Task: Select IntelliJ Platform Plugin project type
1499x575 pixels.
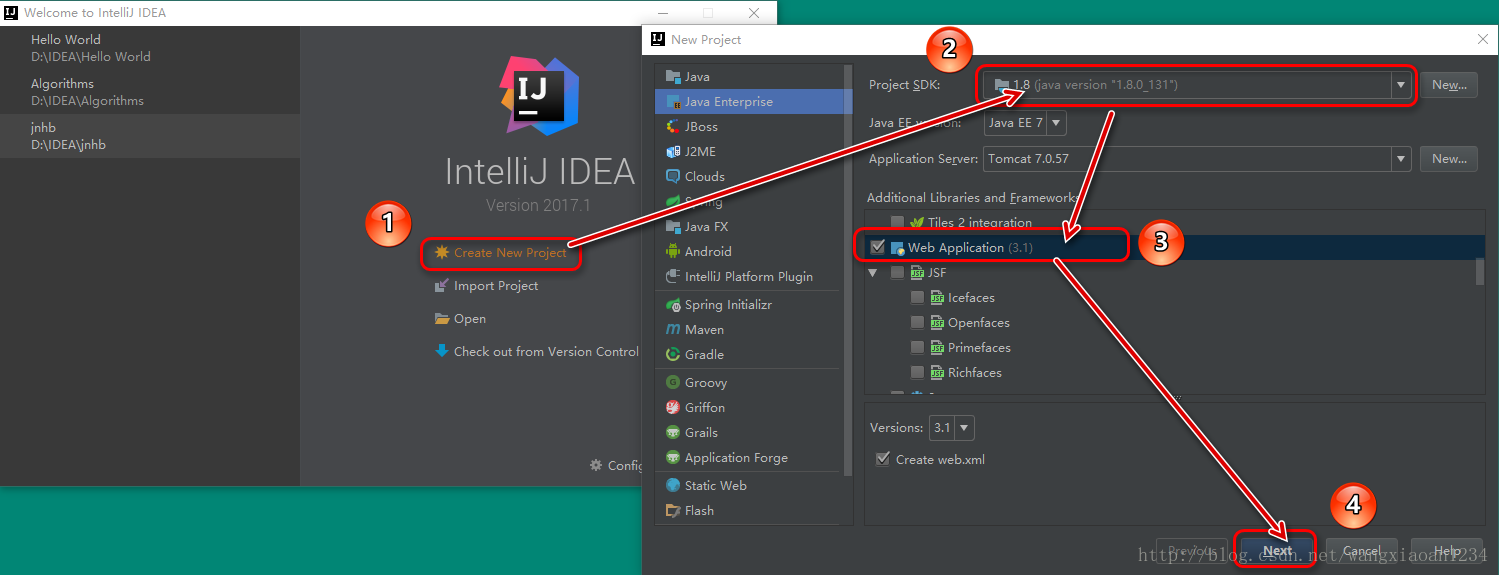Action: pyautogui.click(x=753, y=277)
